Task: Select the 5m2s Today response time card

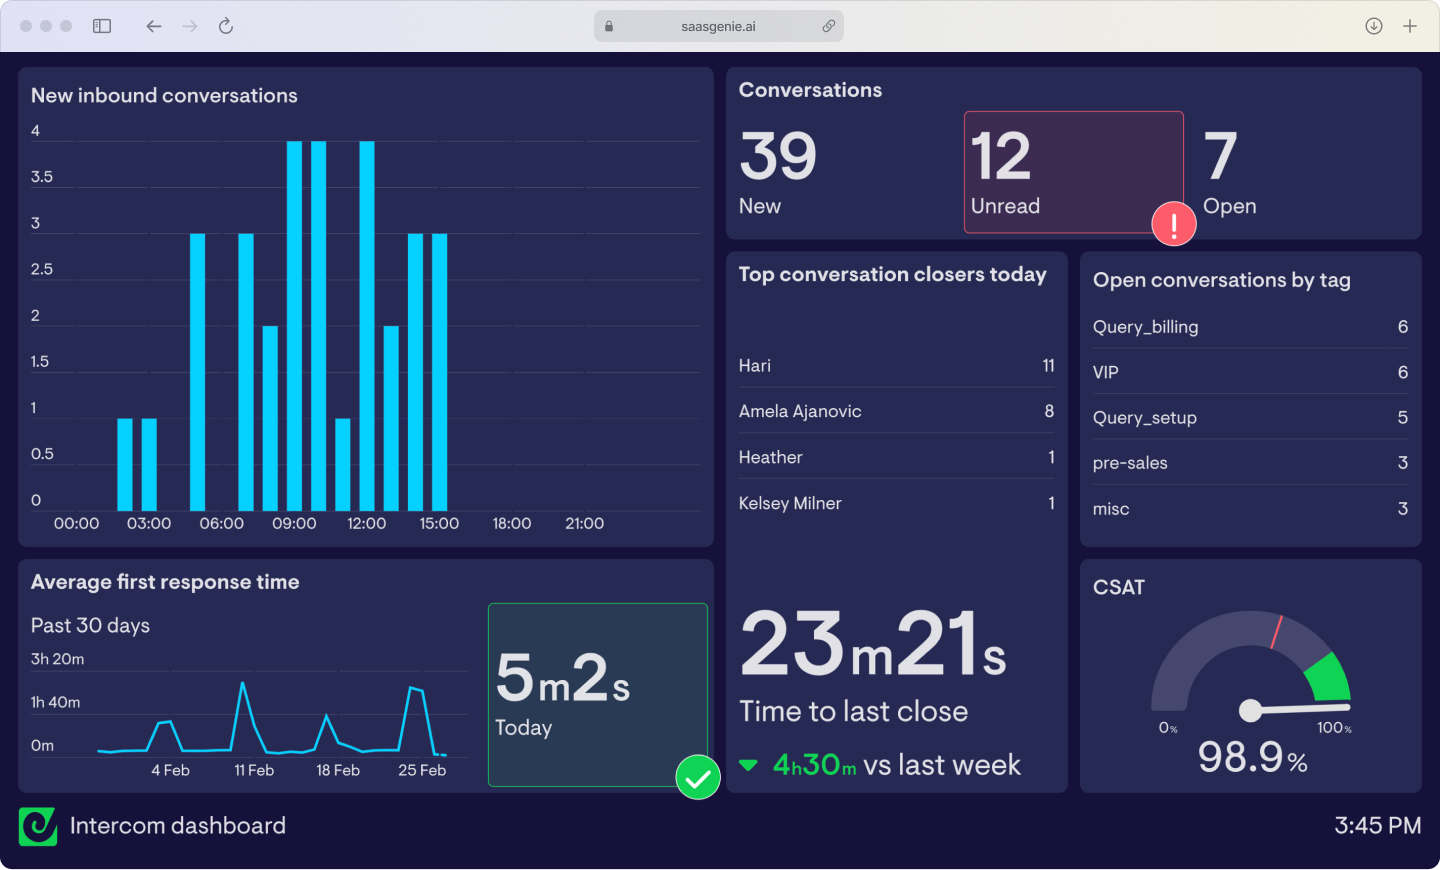Action: coord(597,695)
